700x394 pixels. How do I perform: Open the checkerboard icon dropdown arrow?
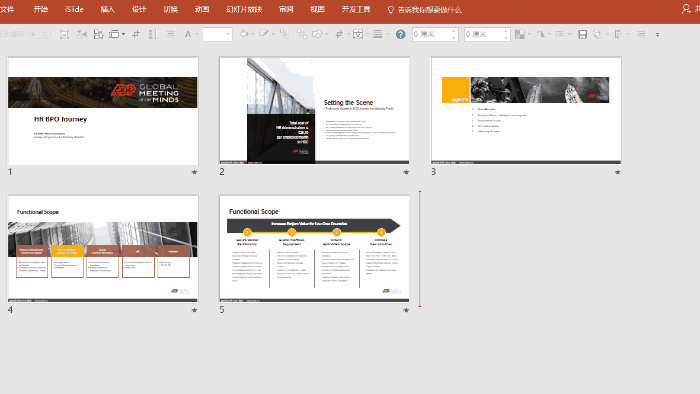point(529,34)
